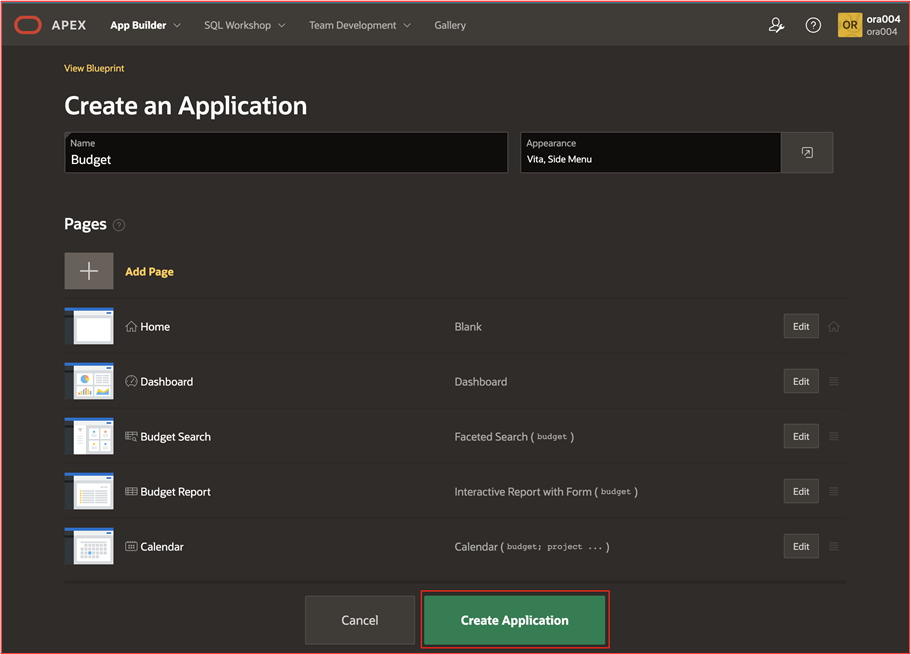Viewport: 911px width, 655px height.
Task: Grab the Budget Report row reorder handle
Action: [x=833, y=492]
